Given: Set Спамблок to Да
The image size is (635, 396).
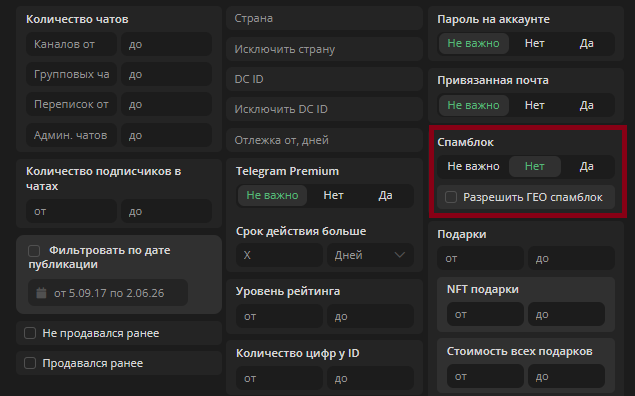Looking at the screenshot, I should tap(586, 166).
